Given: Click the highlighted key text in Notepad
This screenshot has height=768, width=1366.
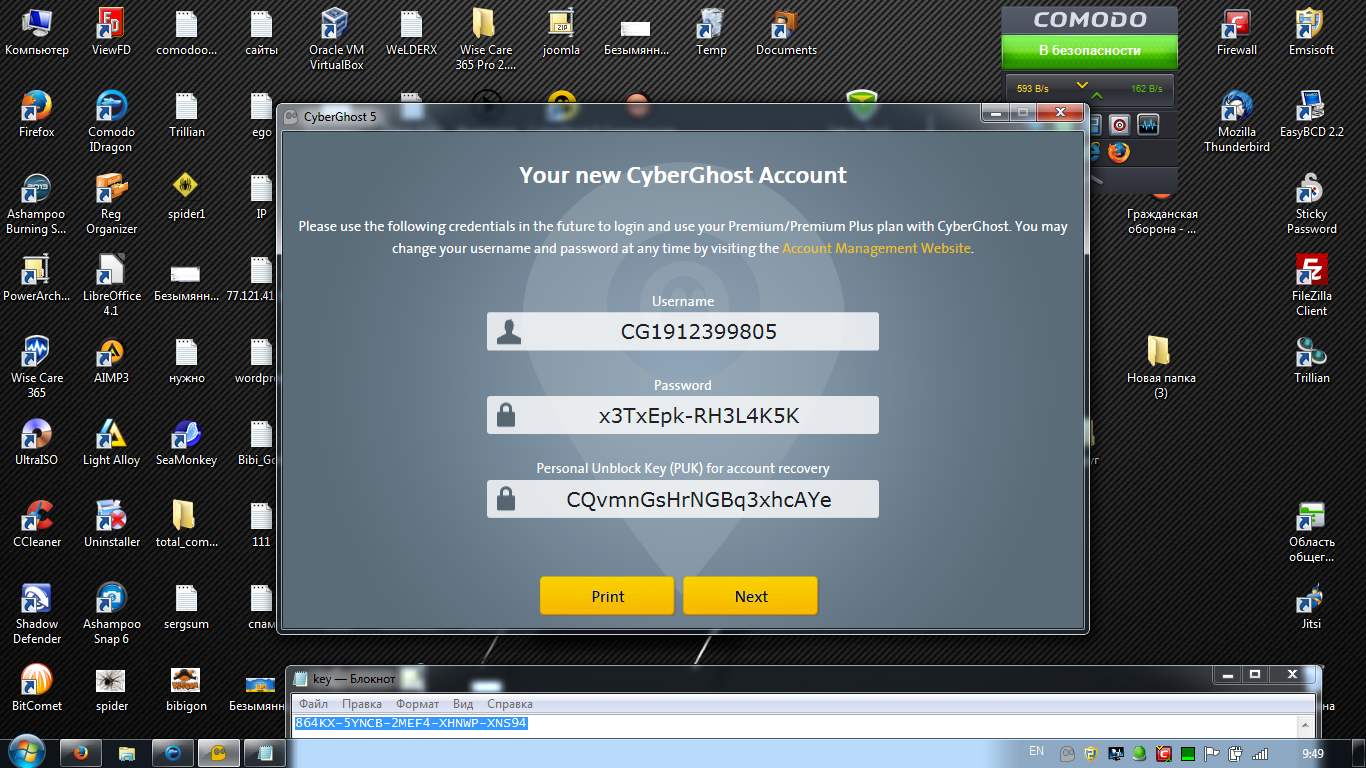Looking at the screenshot, I should 411,723.
